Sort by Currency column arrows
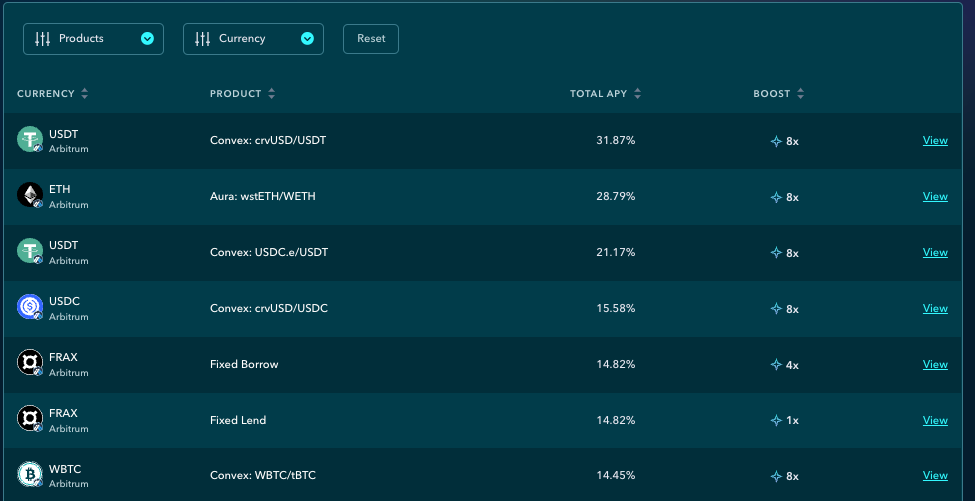The height and width of the screenshot is (501, 975). coord(85,94)
